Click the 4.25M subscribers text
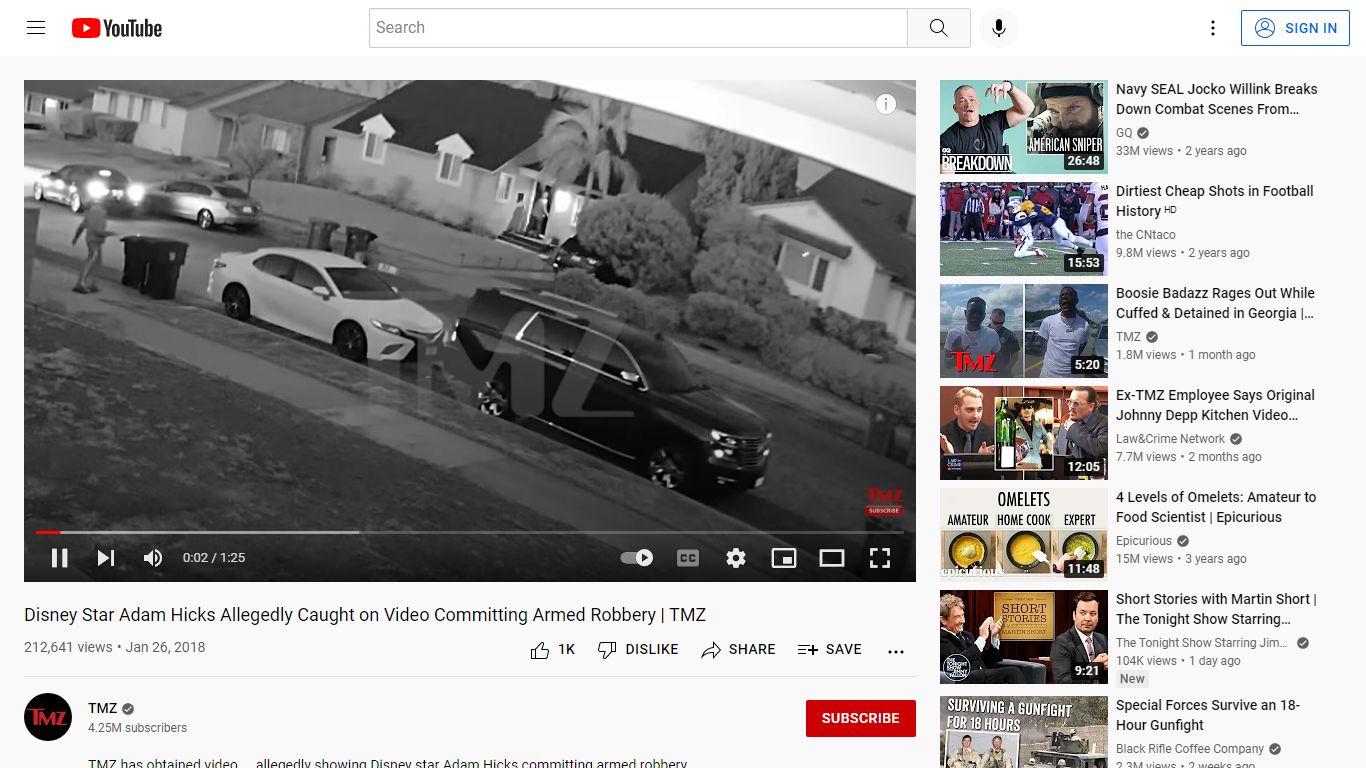The image size is (1366, 768). (137, 728)
